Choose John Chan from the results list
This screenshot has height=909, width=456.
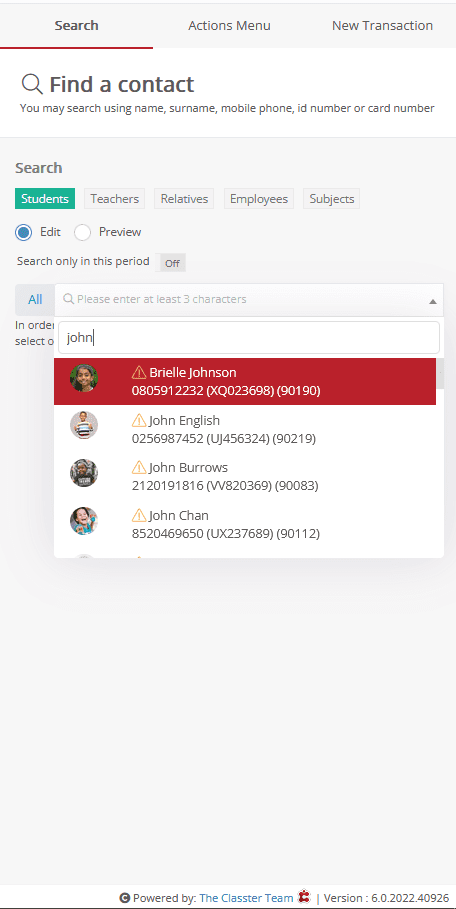click(x=245, y=524)
